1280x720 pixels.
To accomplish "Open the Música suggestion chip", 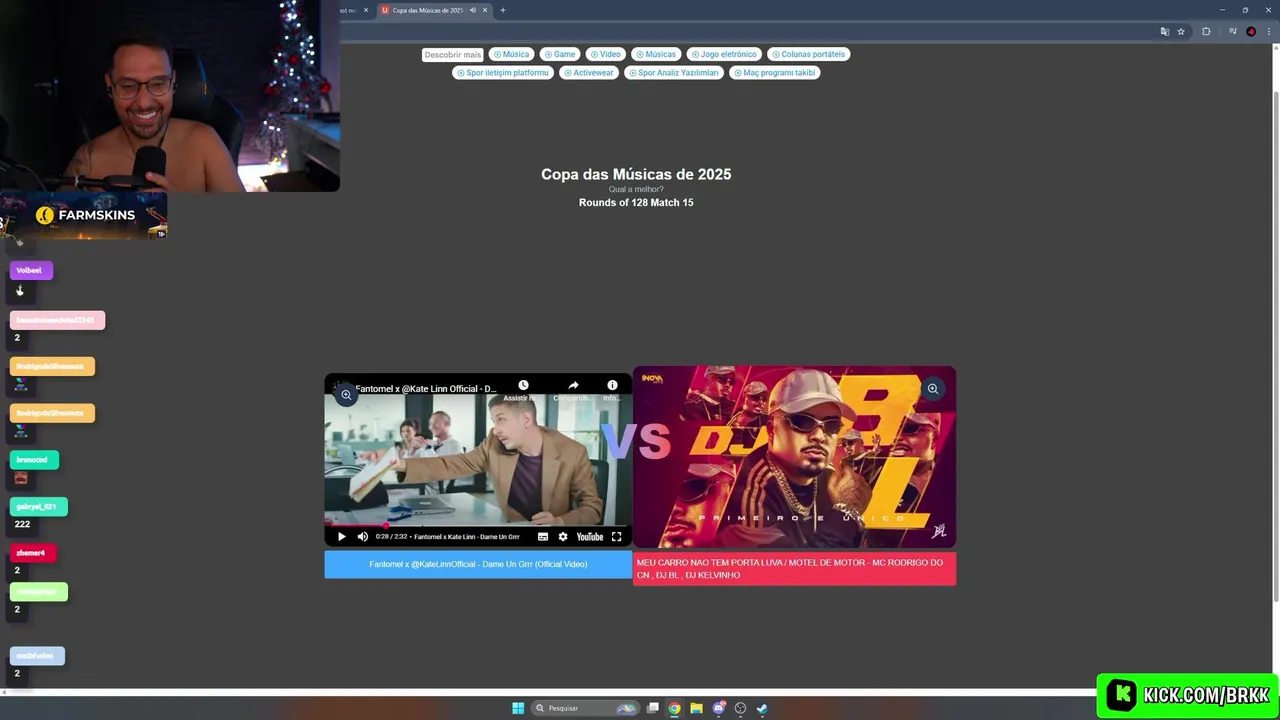I will click(x=510, y=54).
